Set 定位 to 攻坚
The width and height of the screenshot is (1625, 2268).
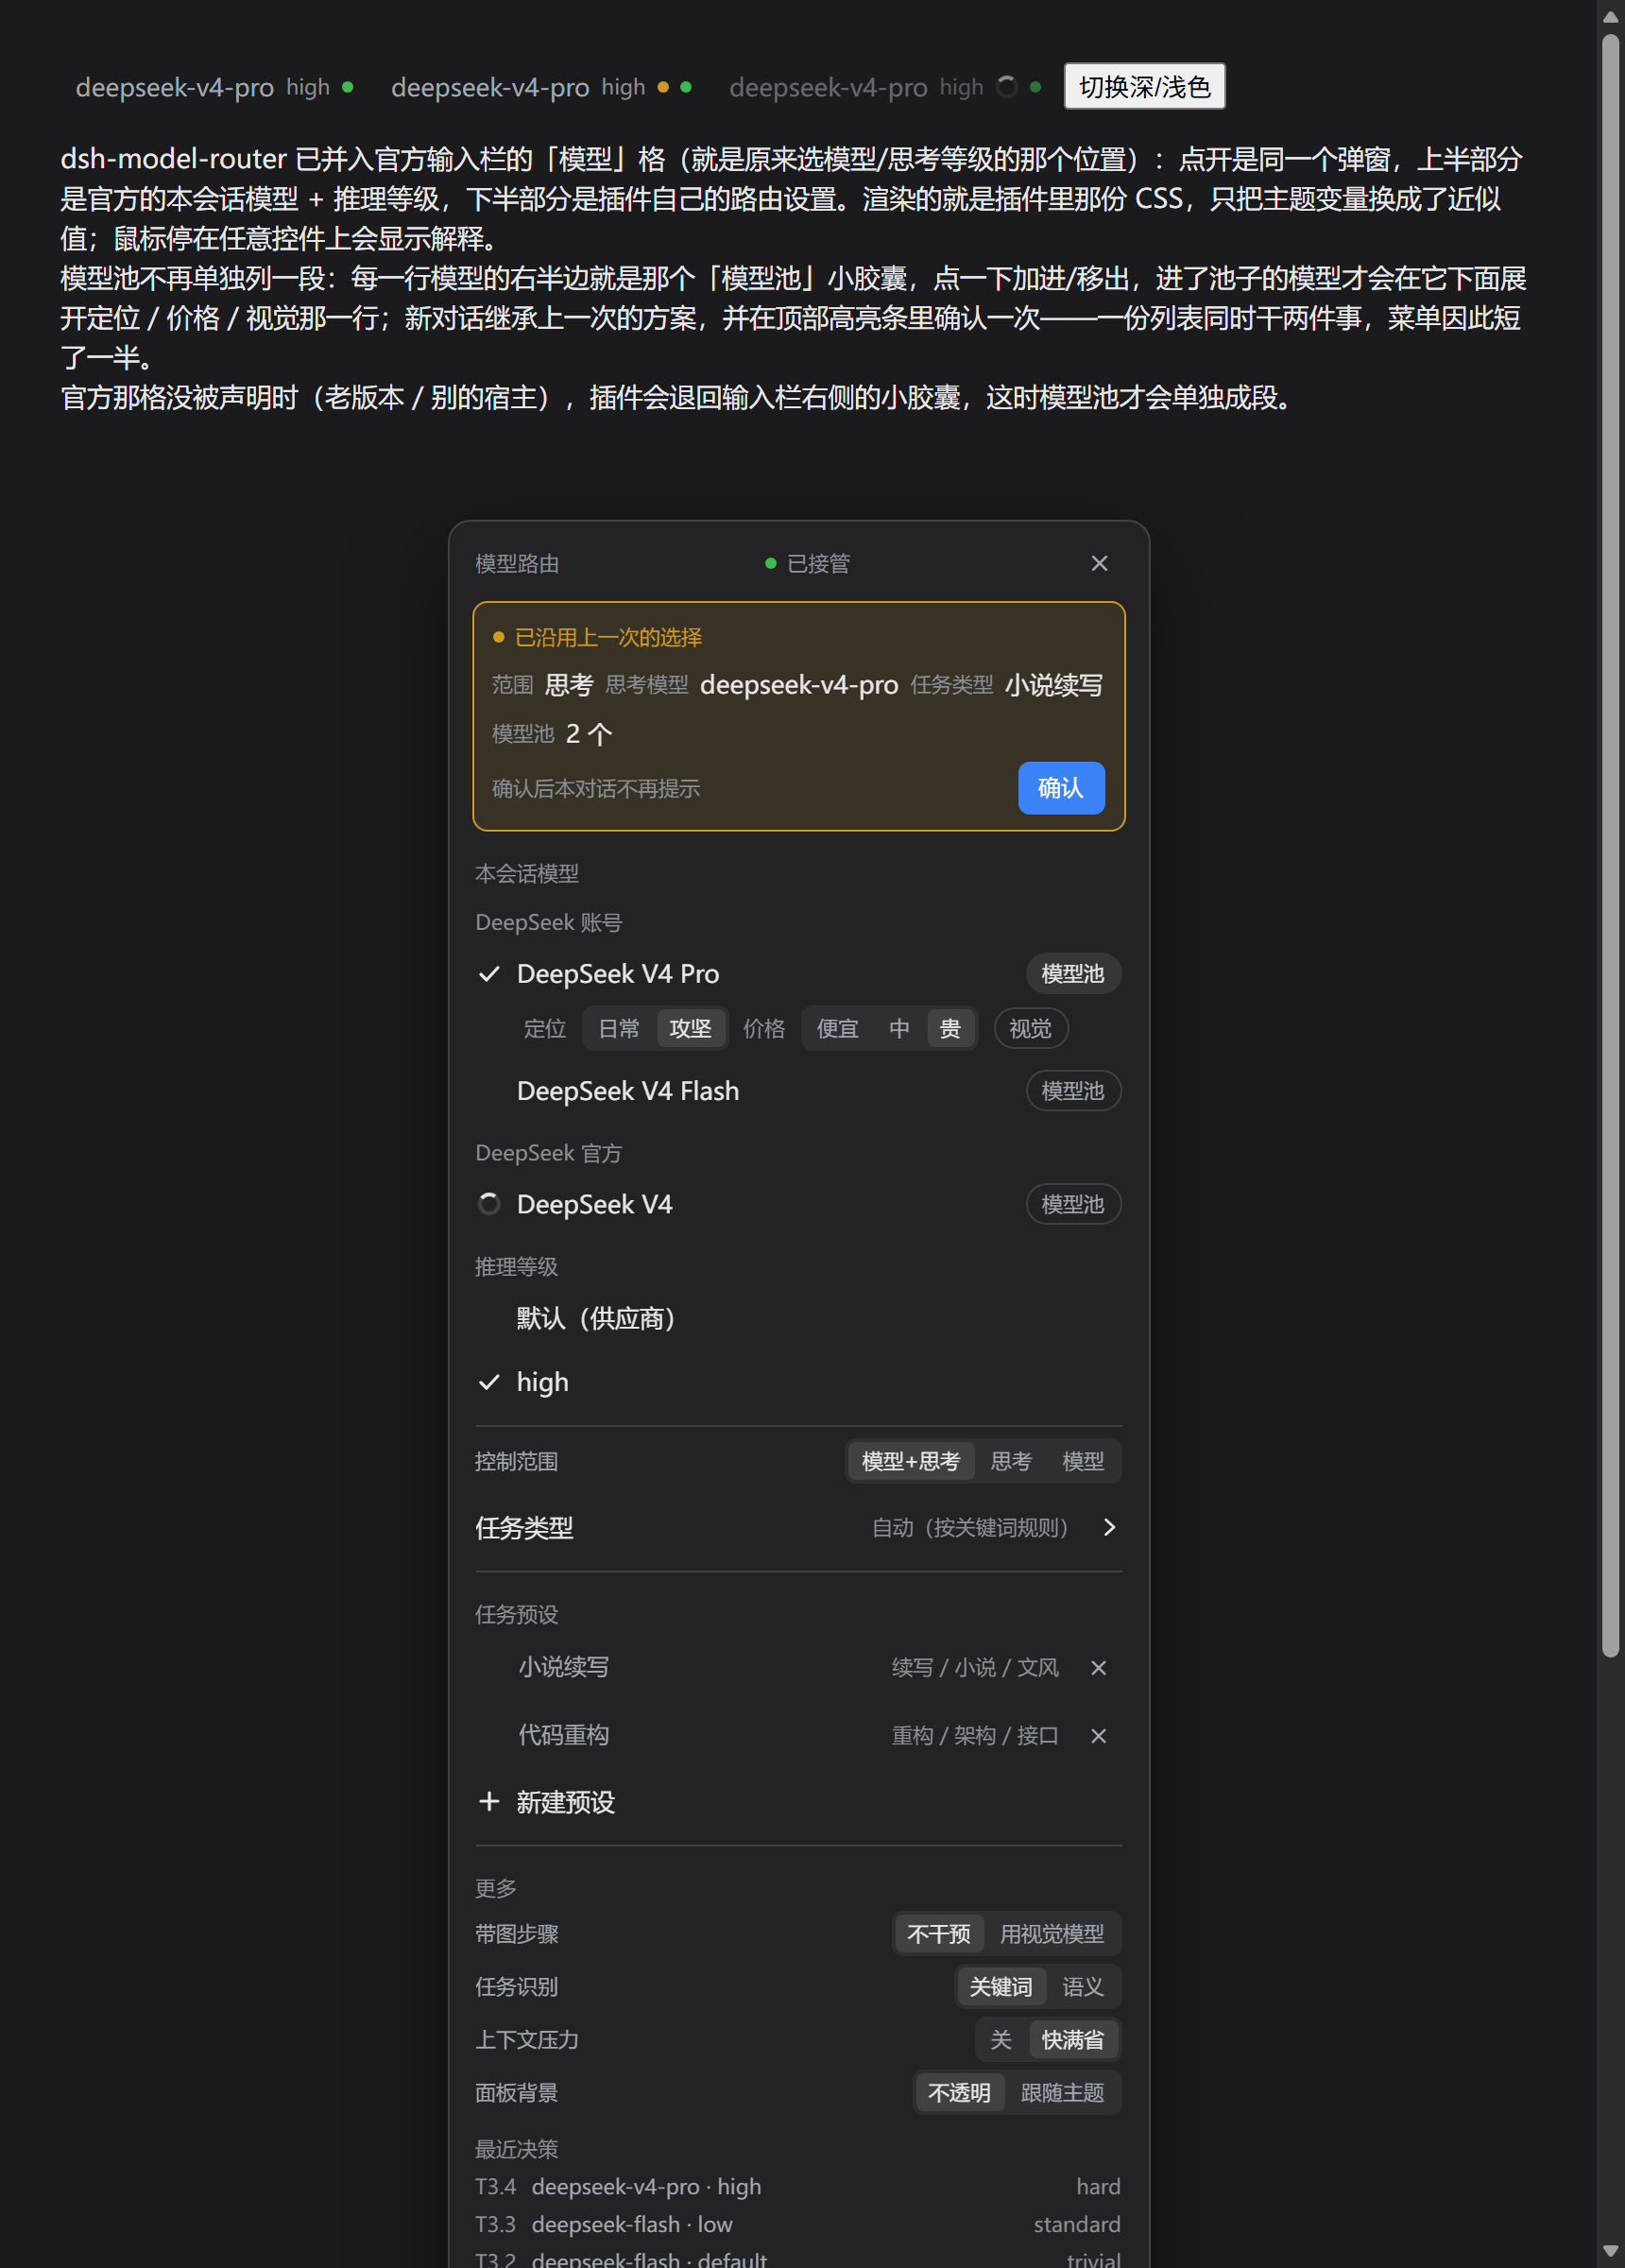tap(690, 1029)
